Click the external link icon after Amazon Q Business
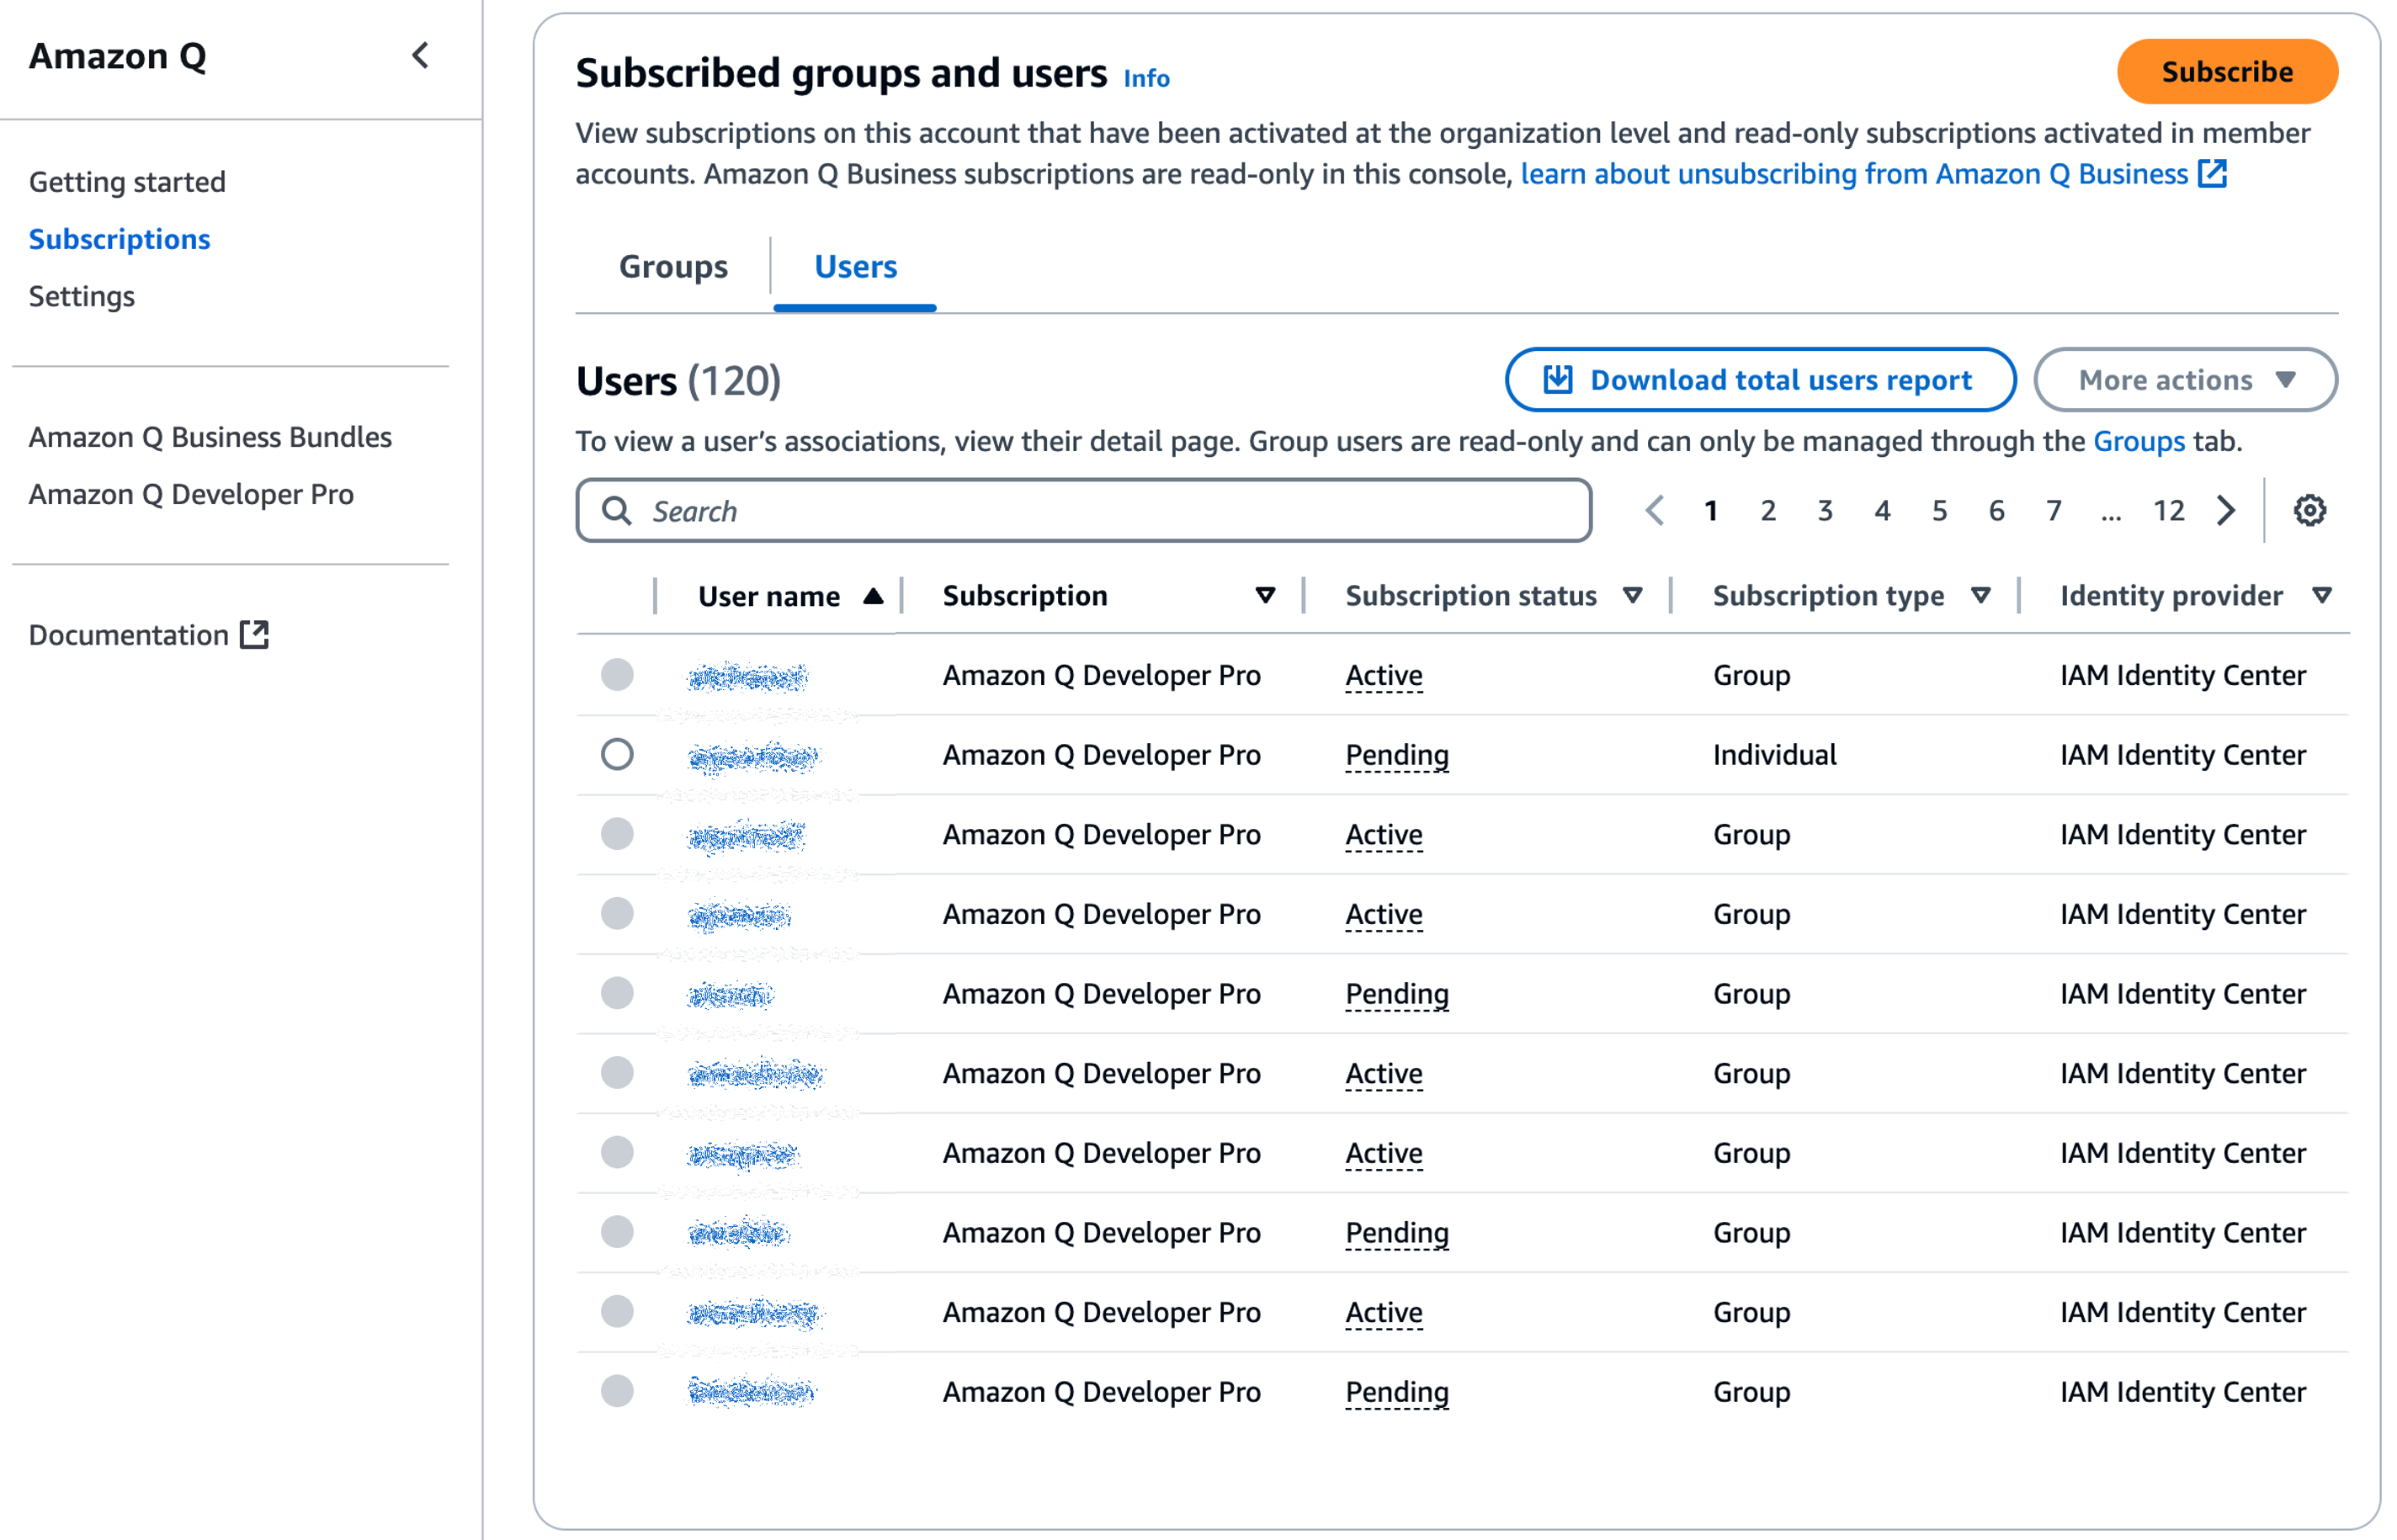 (2214, 173)
